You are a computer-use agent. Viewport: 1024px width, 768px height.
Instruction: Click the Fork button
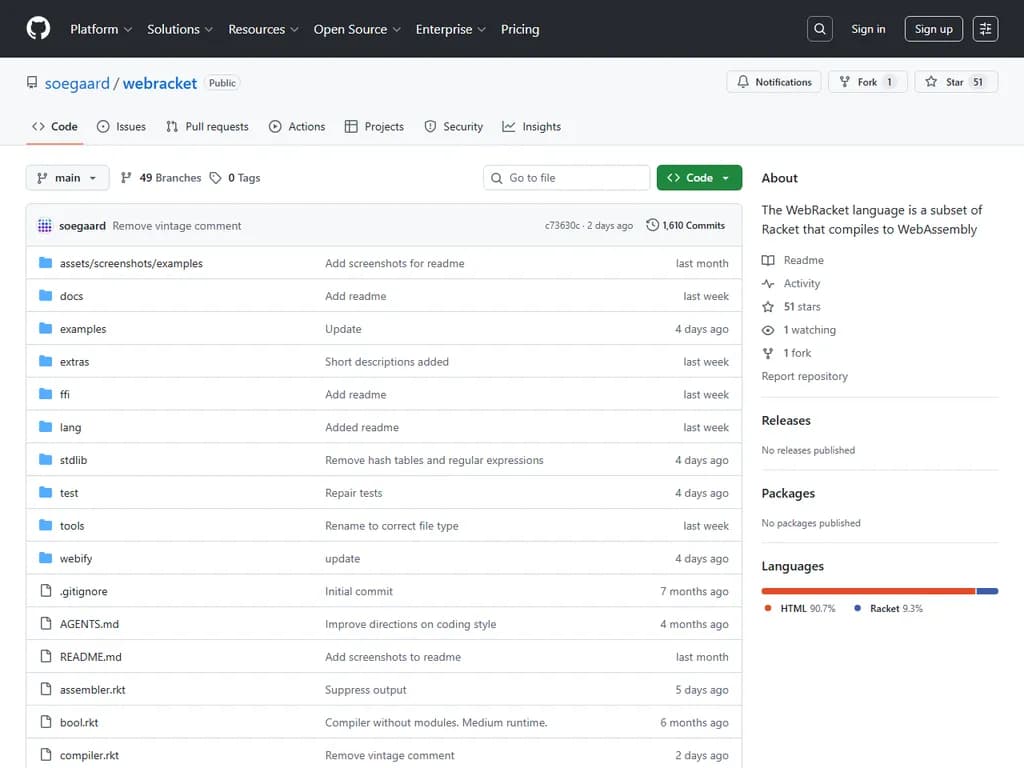(866, 82)
